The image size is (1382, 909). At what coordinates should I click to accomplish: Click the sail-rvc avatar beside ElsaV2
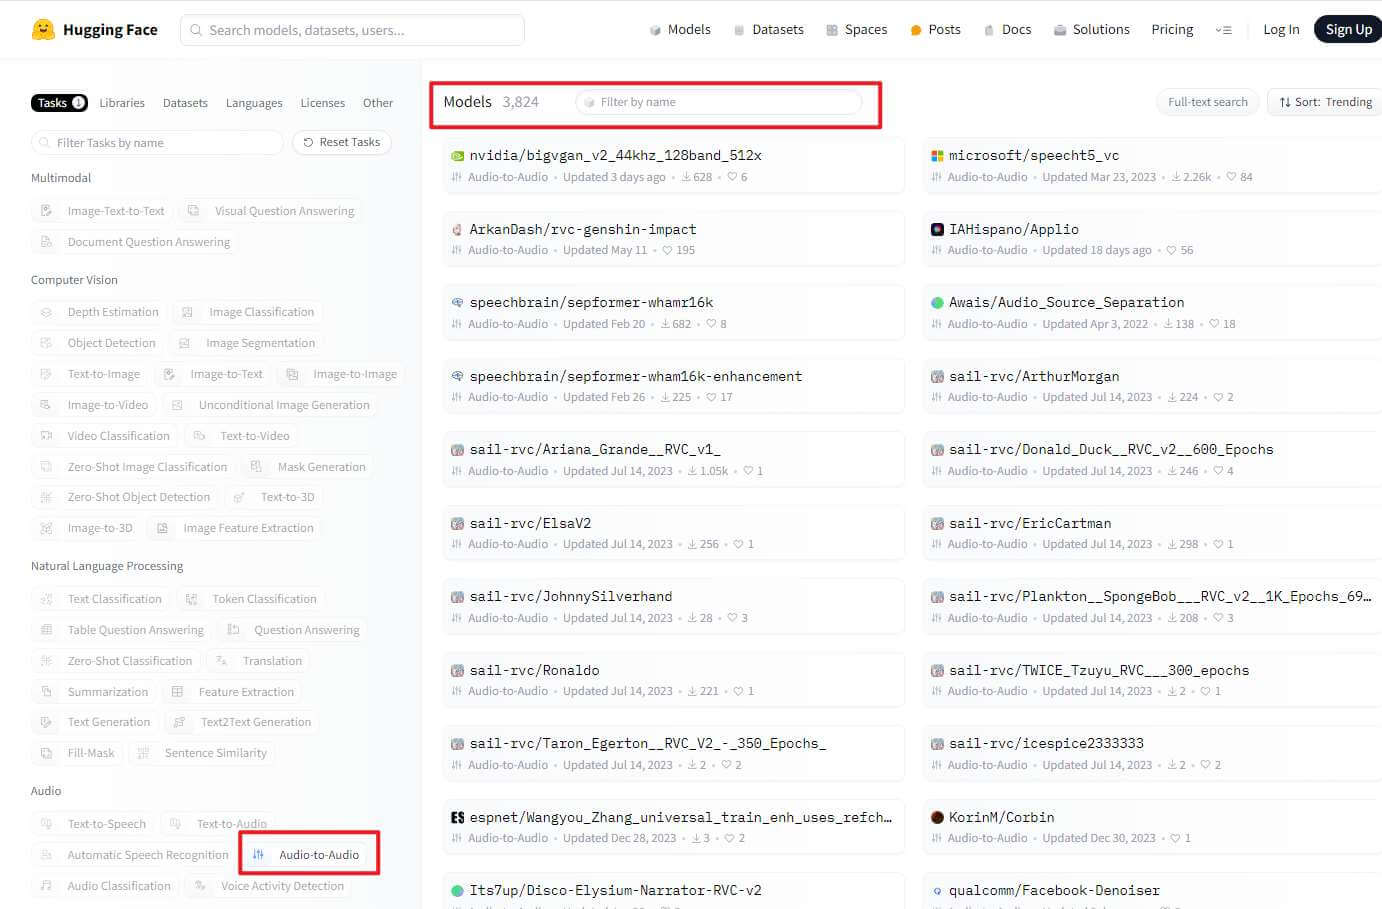[x=457, y=523]
